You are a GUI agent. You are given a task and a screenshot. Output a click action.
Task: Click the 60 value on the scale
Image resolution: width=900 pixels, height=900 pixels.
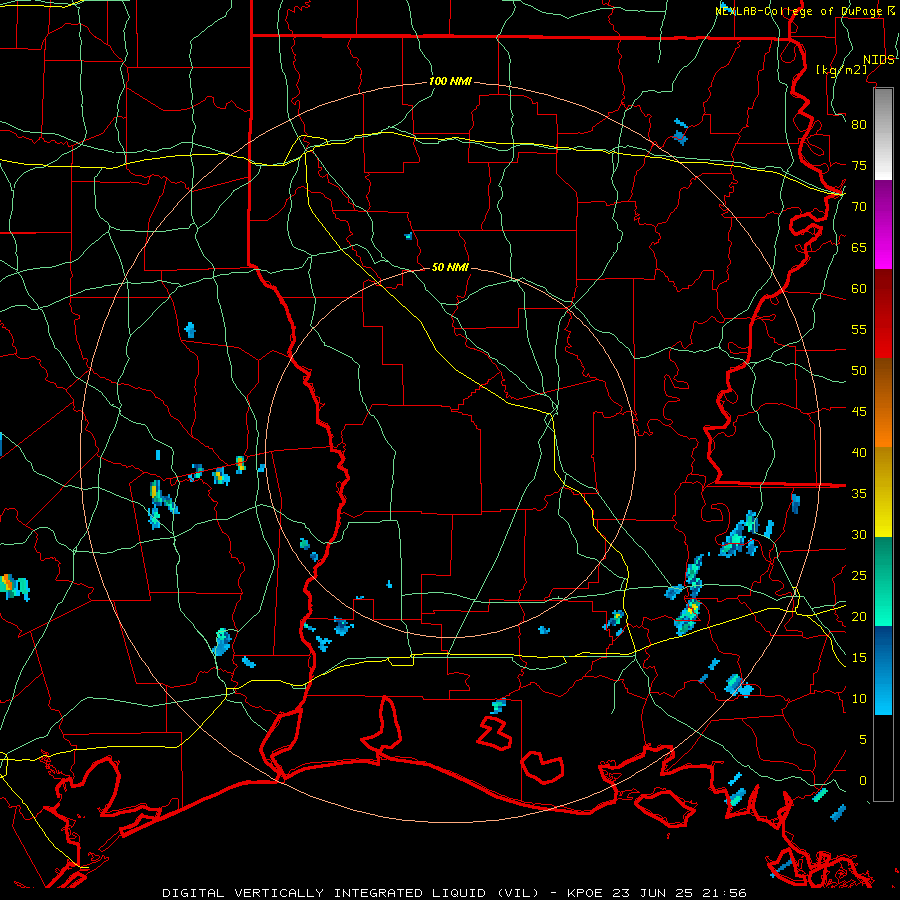pos(859,289)
